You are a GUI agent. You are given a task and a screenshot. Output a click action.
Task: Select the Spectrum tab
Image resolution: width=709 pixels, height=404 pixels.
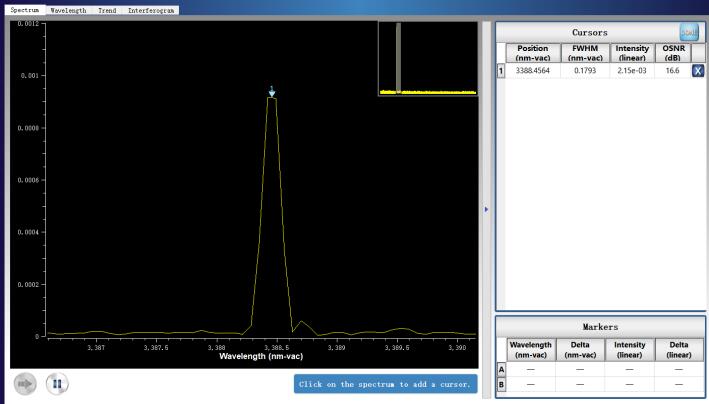point(25,9)
